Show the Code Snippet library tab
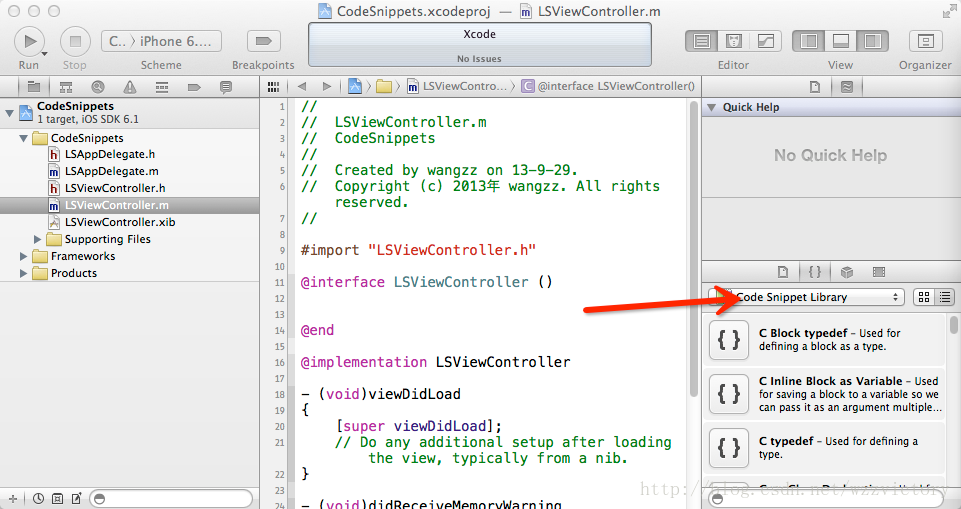Image resolution: width=961 pixels, height=509 pixels. pyautogui.click(x=815, y=271)
